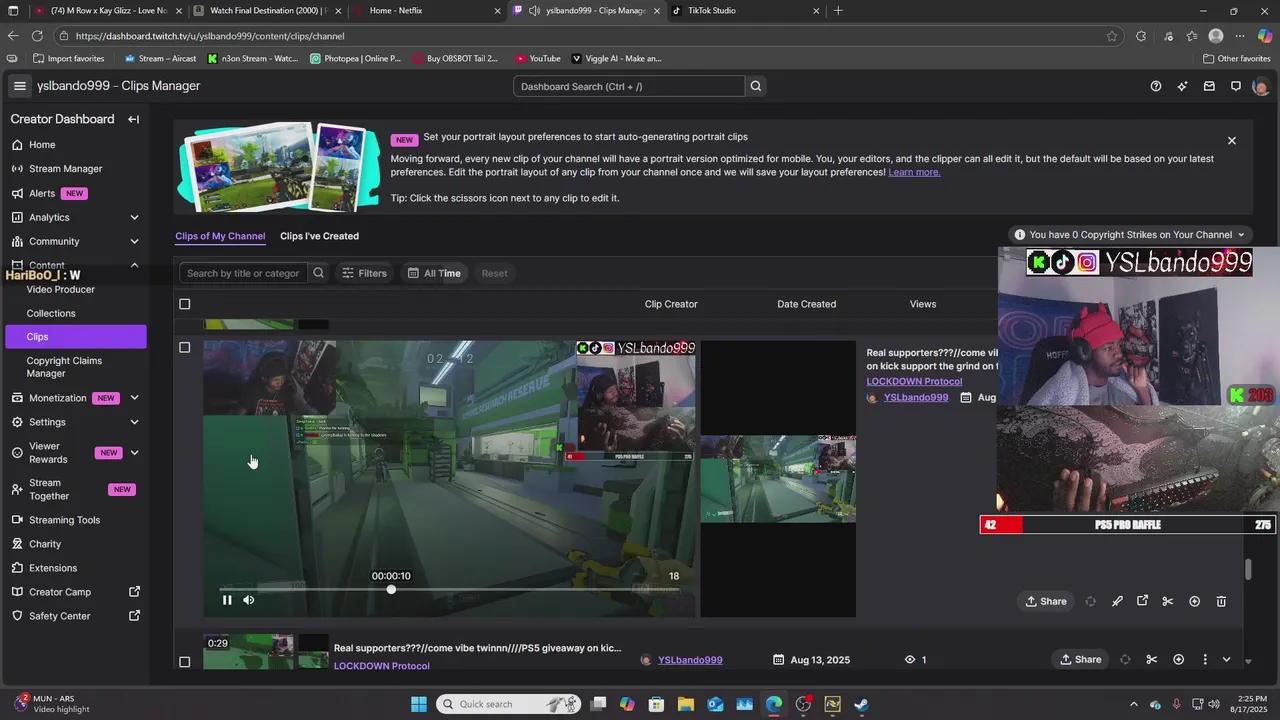Viewport: 1280px width, 720px height.
Task: Open expanded clip in new window icon
Action: click(1142, 601)
